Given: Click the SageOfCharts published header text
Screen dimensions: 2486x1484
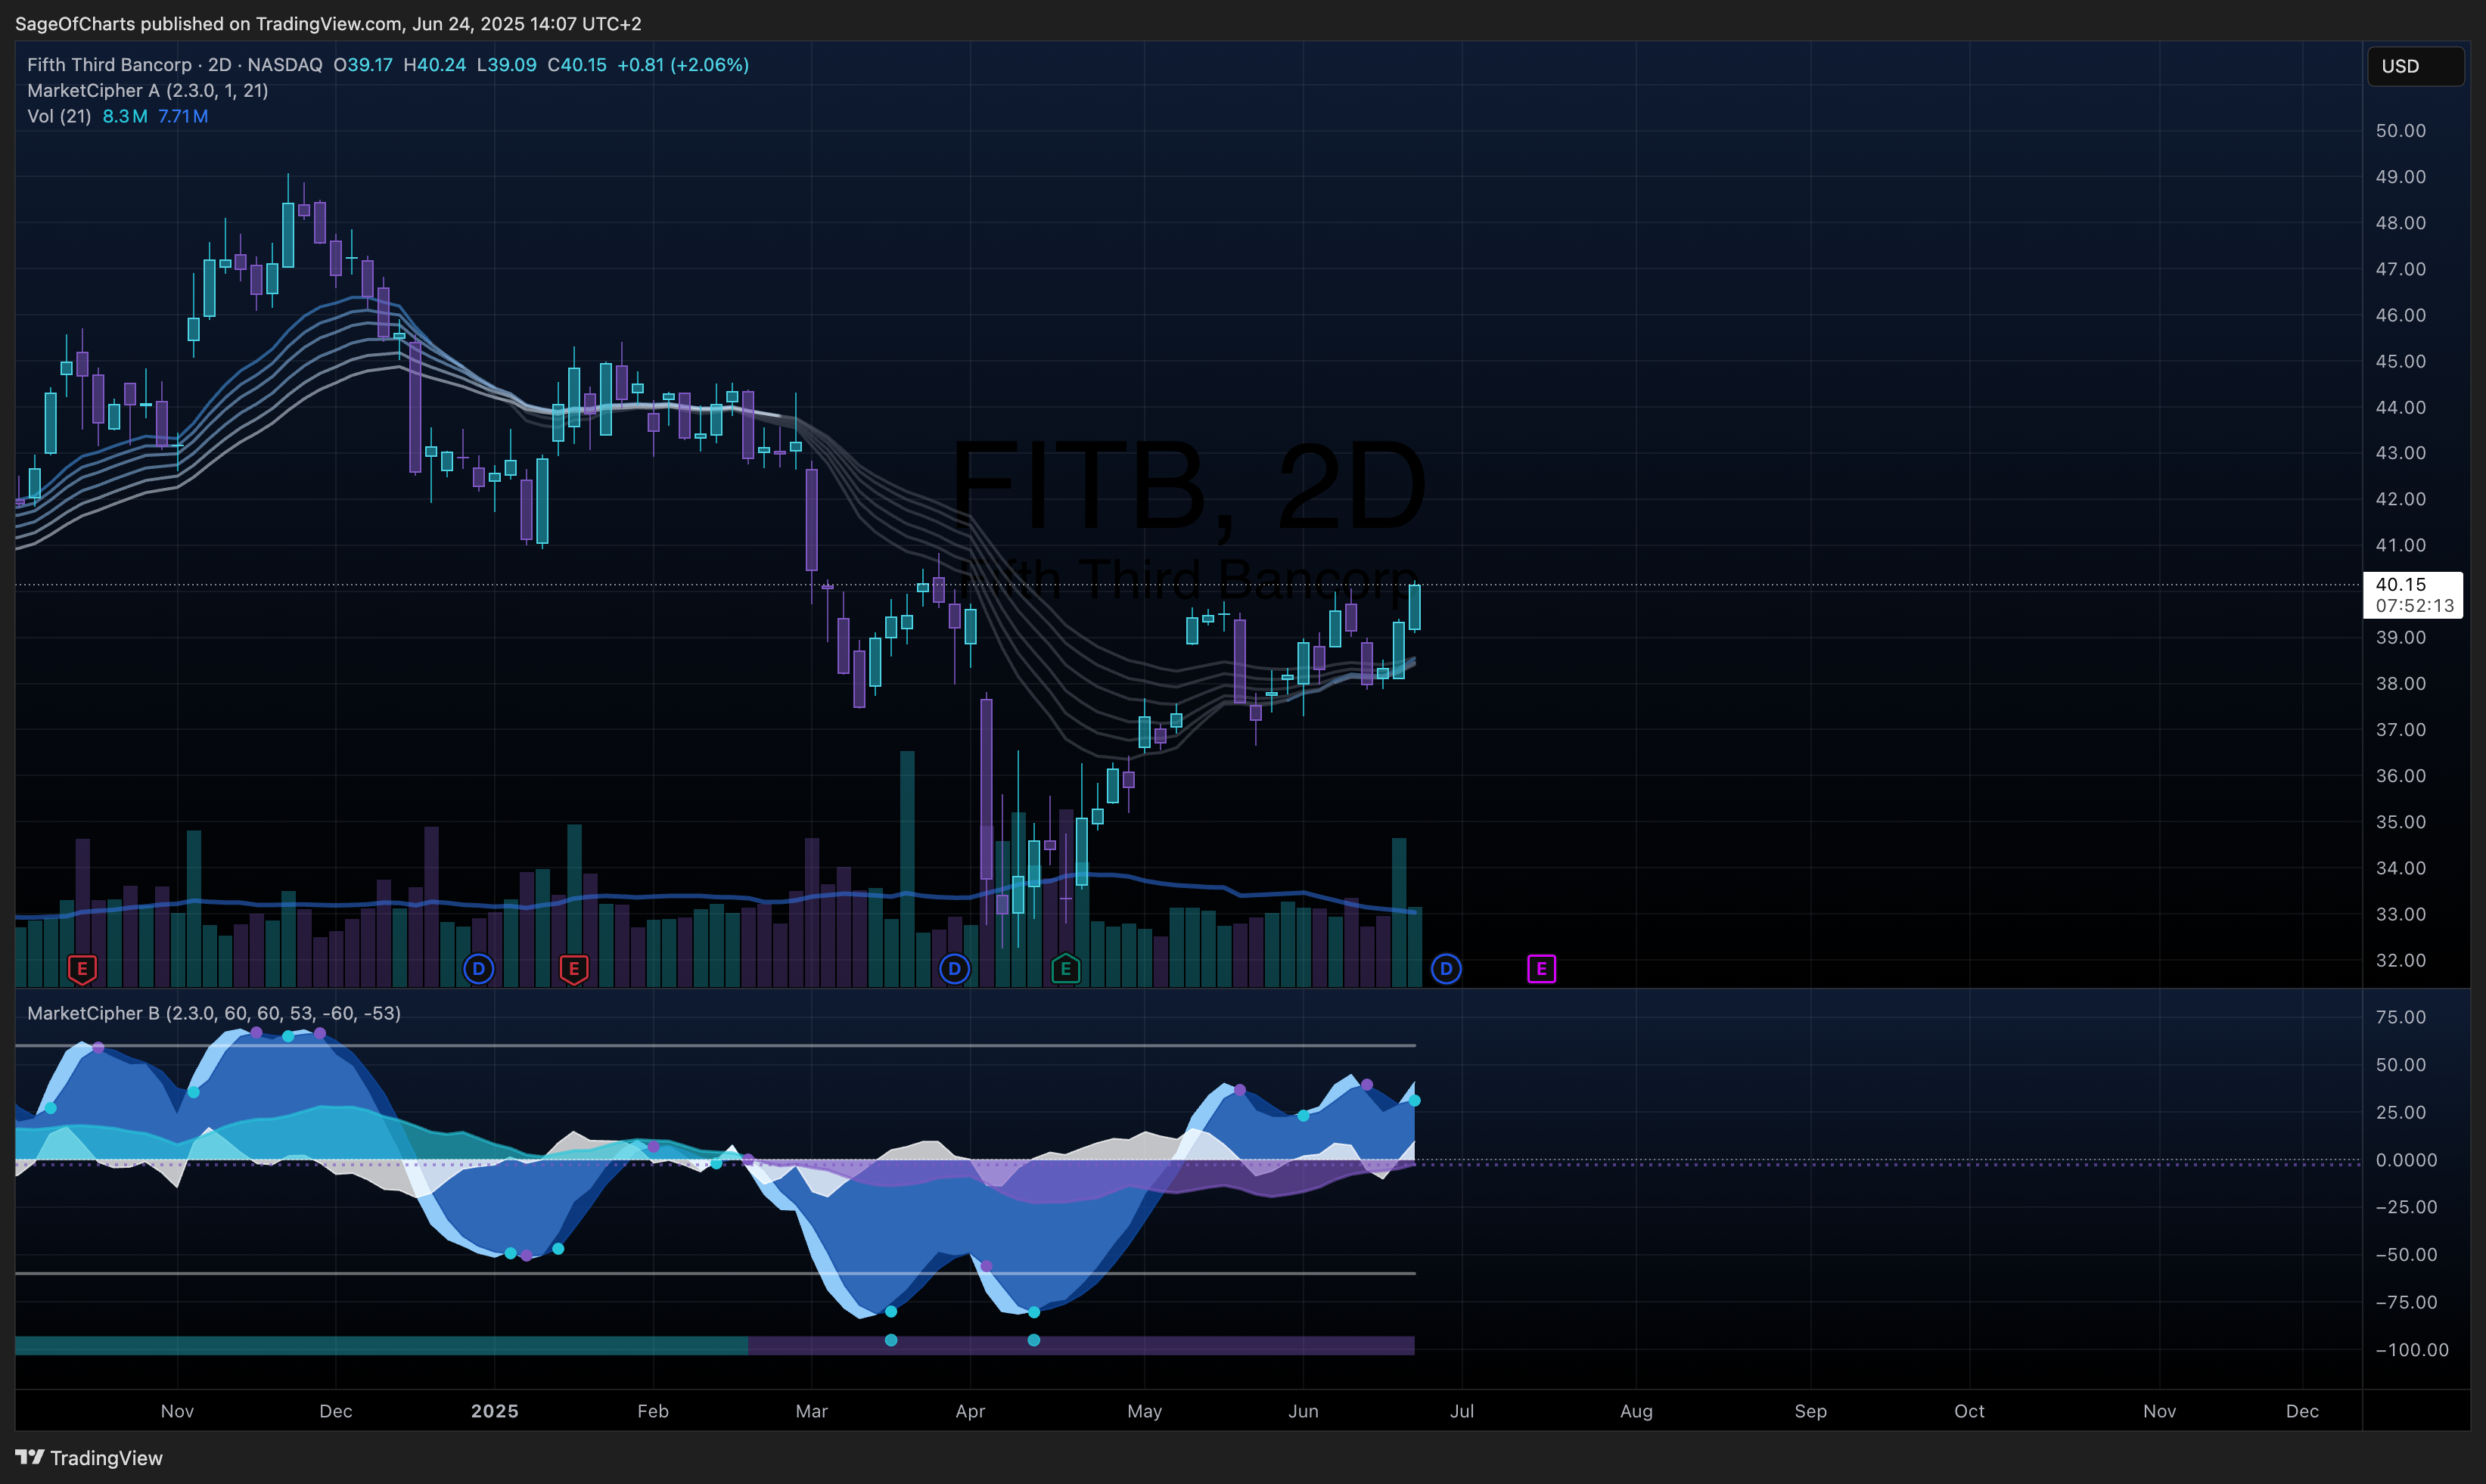Looking at the screenshot, I should pos(328,23).
